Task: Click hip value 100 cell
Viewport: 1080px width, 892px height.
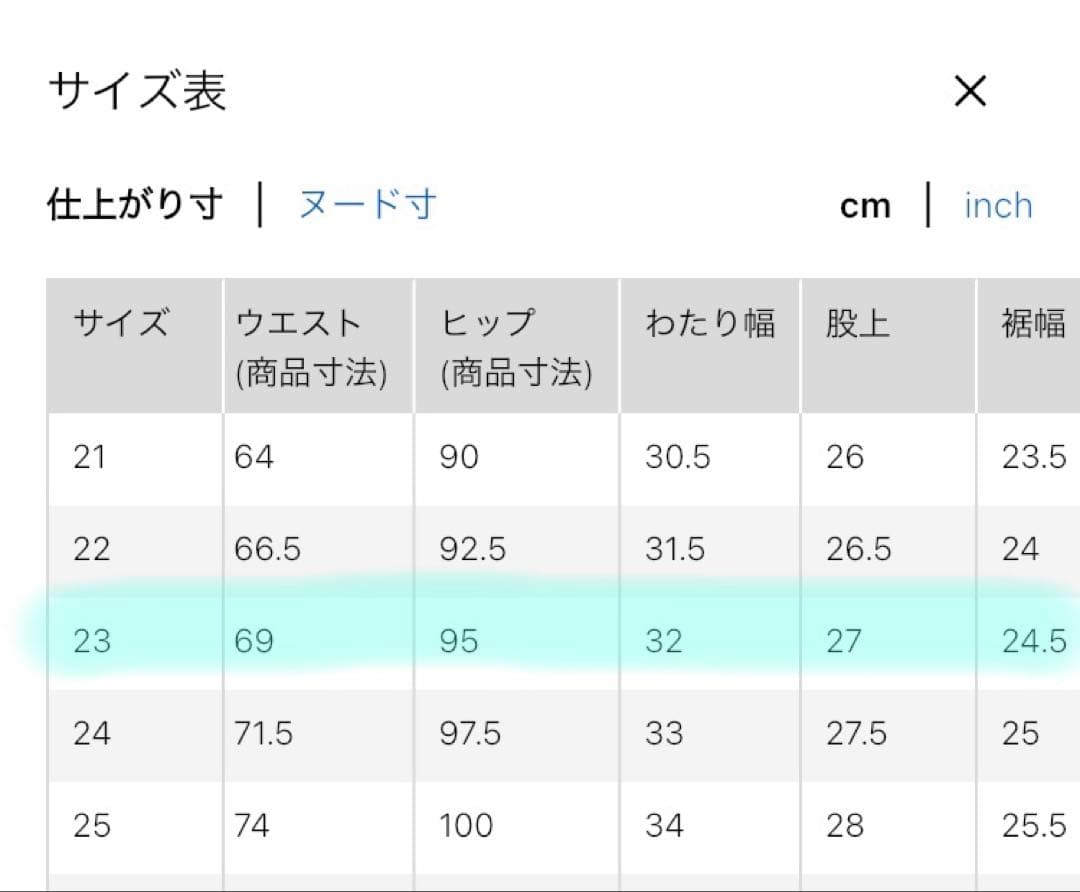Action: (517, 826)
